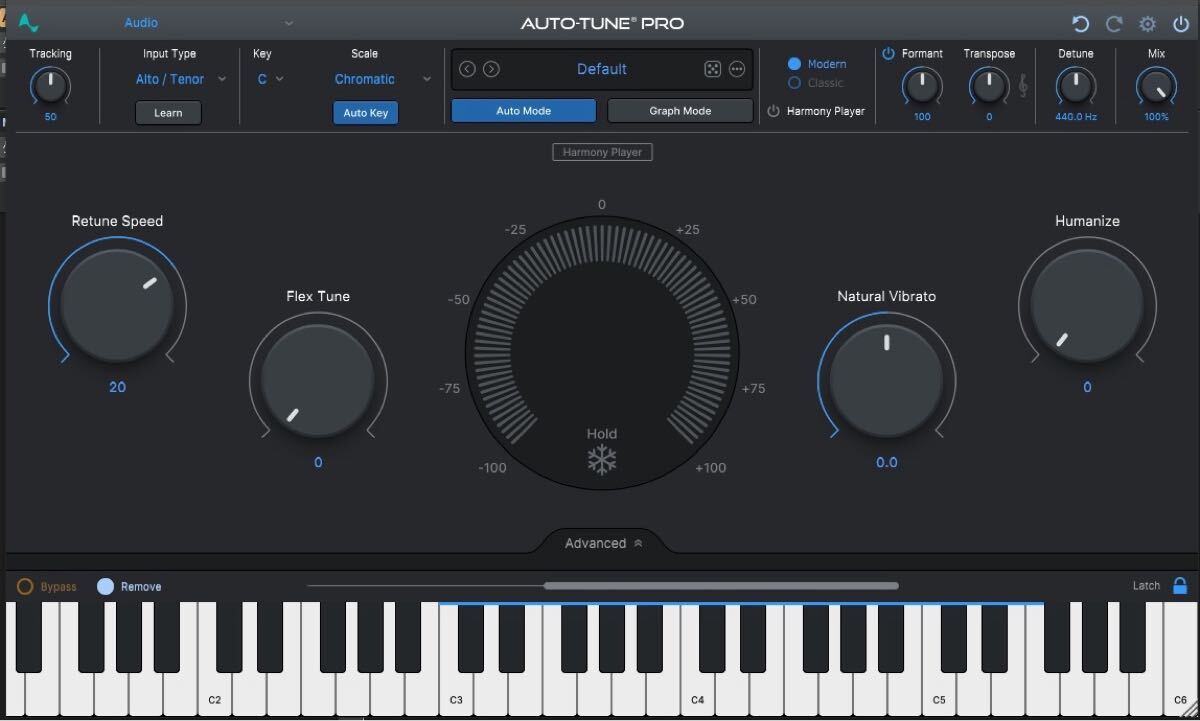Click the Mix value 100%
This screenshot has height=721, width=1200.
pos(1156,117)
